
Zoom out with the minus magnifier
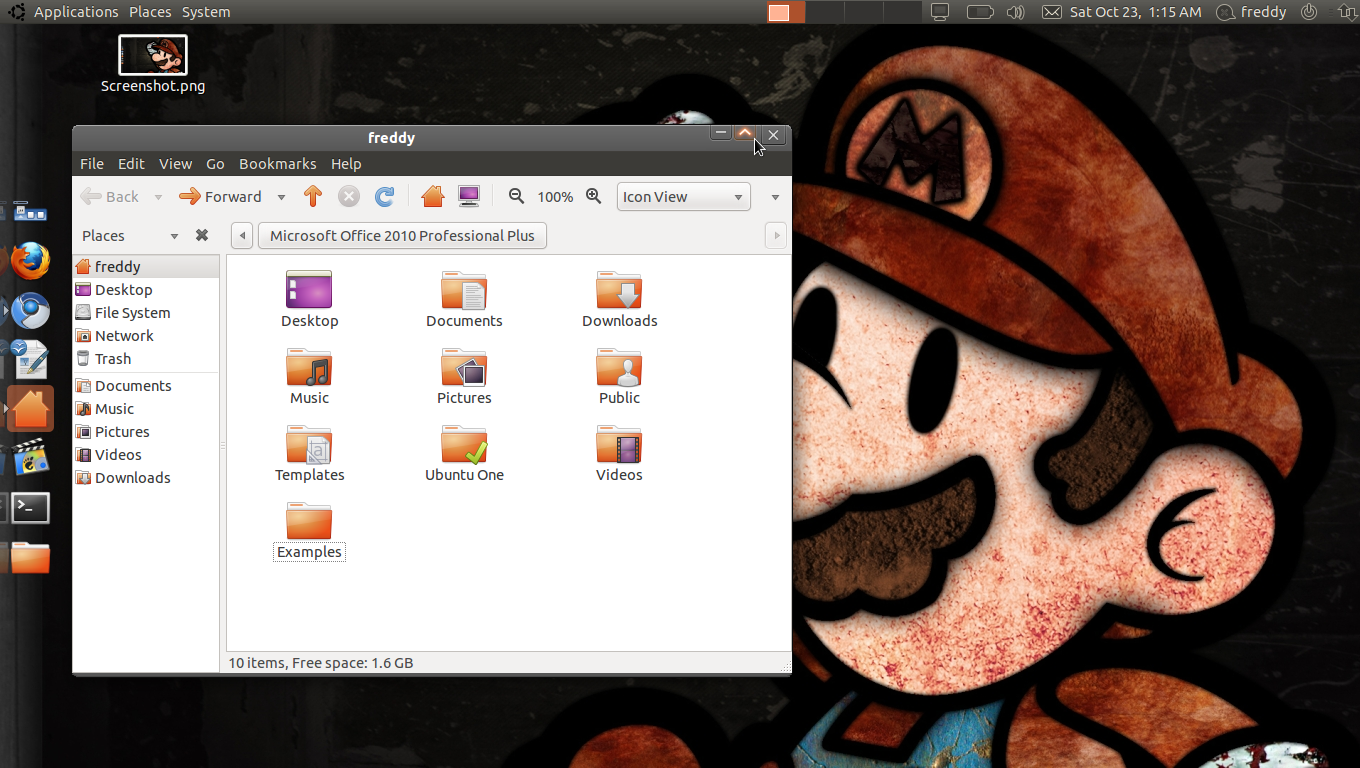516,197
